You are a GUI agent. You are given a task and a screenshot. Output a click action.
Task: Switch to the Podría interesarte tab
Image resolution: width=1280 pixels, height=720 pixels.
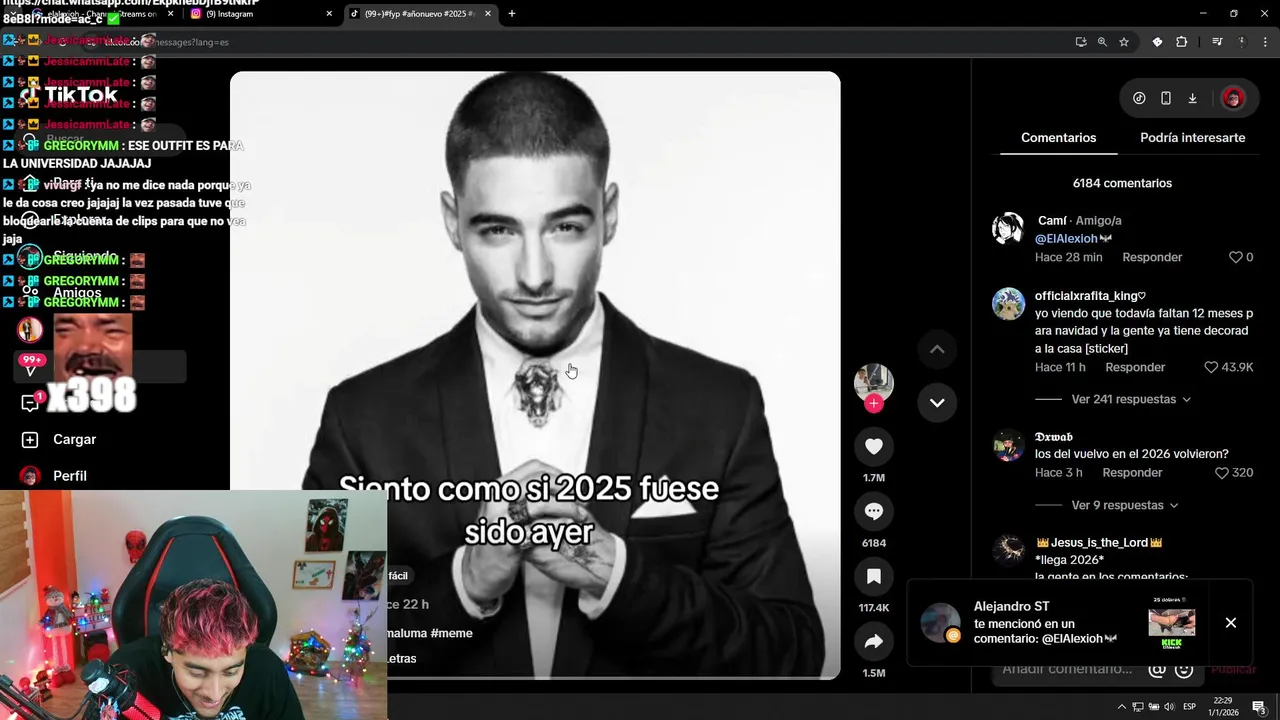coord(1192,138)
